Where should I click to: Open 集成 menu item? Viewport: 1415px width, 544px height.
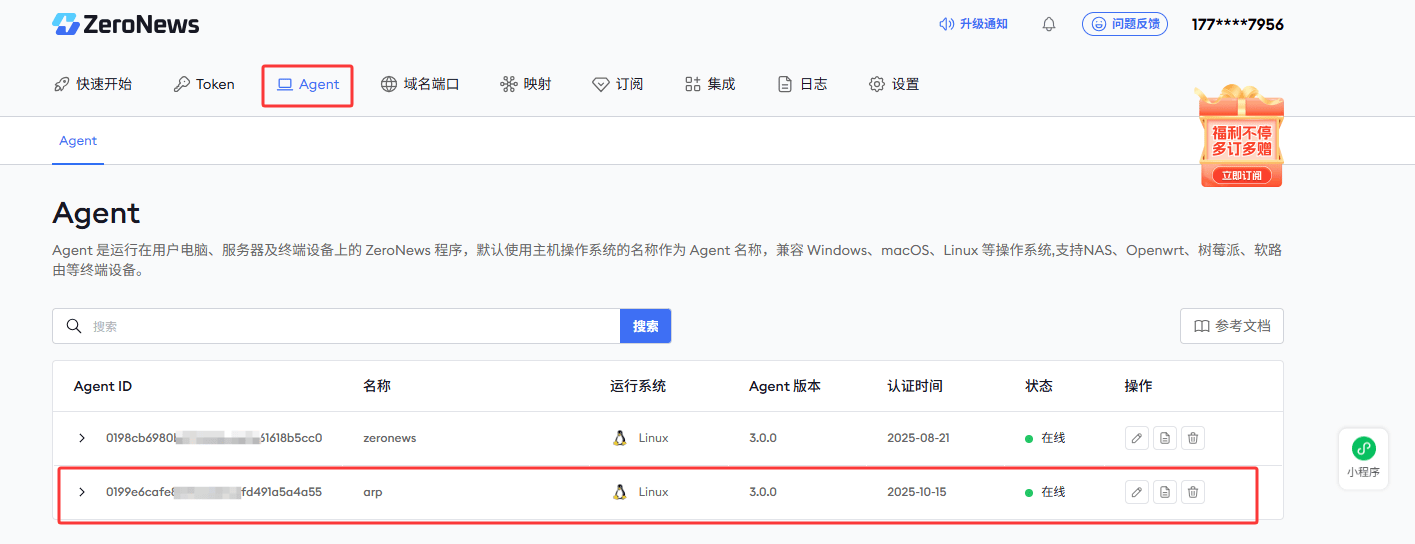[x=710, y=84]
